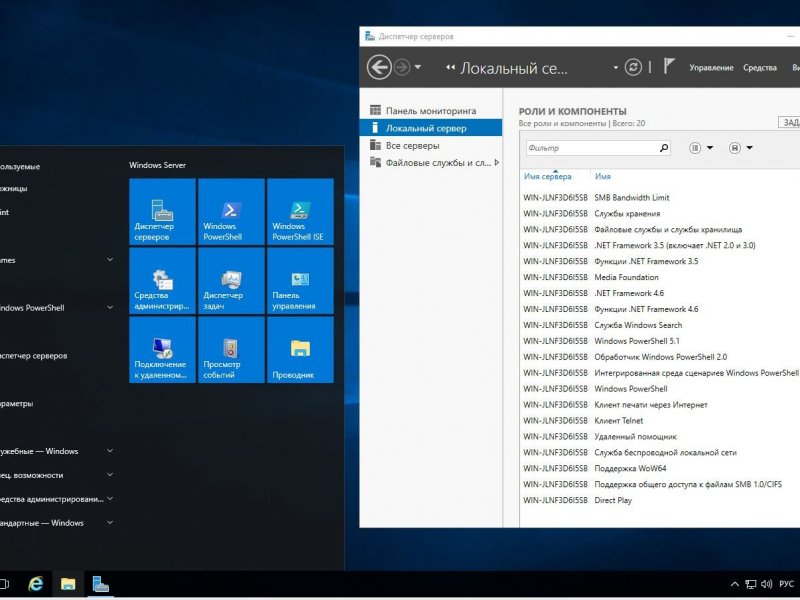Expand the Файловые службы sidebar arrow
The image size is (800, 600).
497,163
